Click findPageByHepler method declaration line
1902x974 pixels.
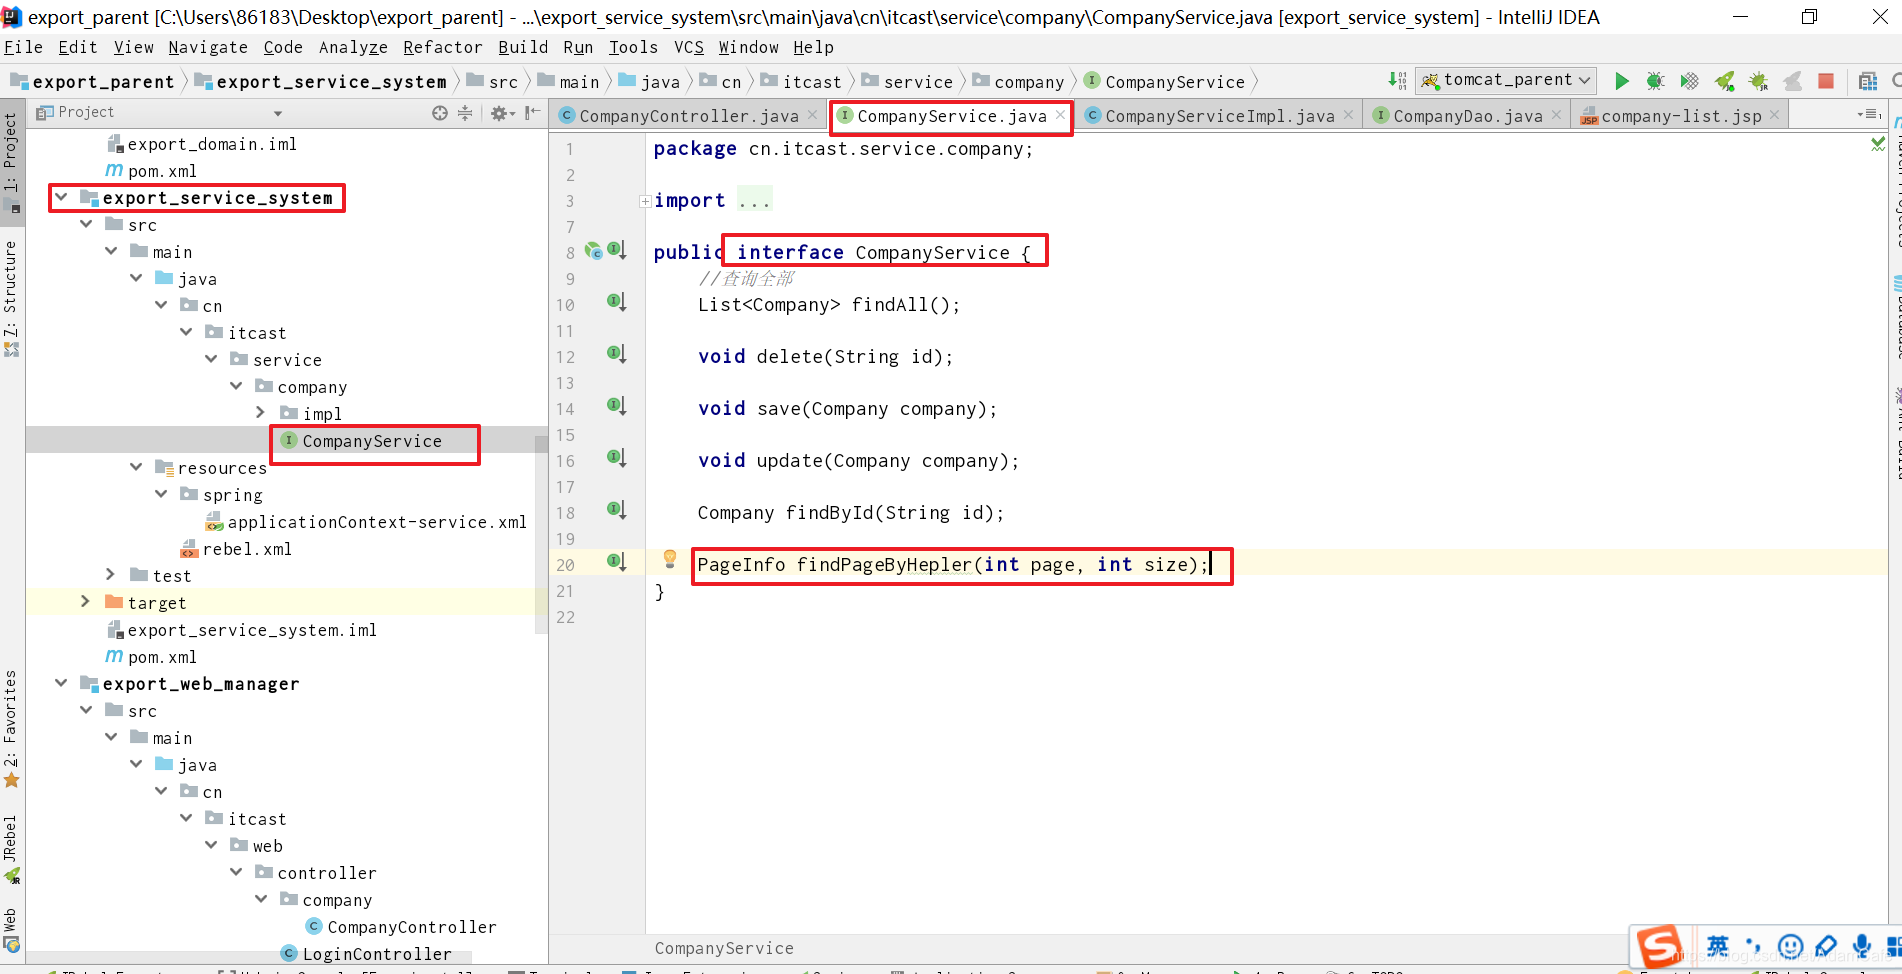pos(953,565)
